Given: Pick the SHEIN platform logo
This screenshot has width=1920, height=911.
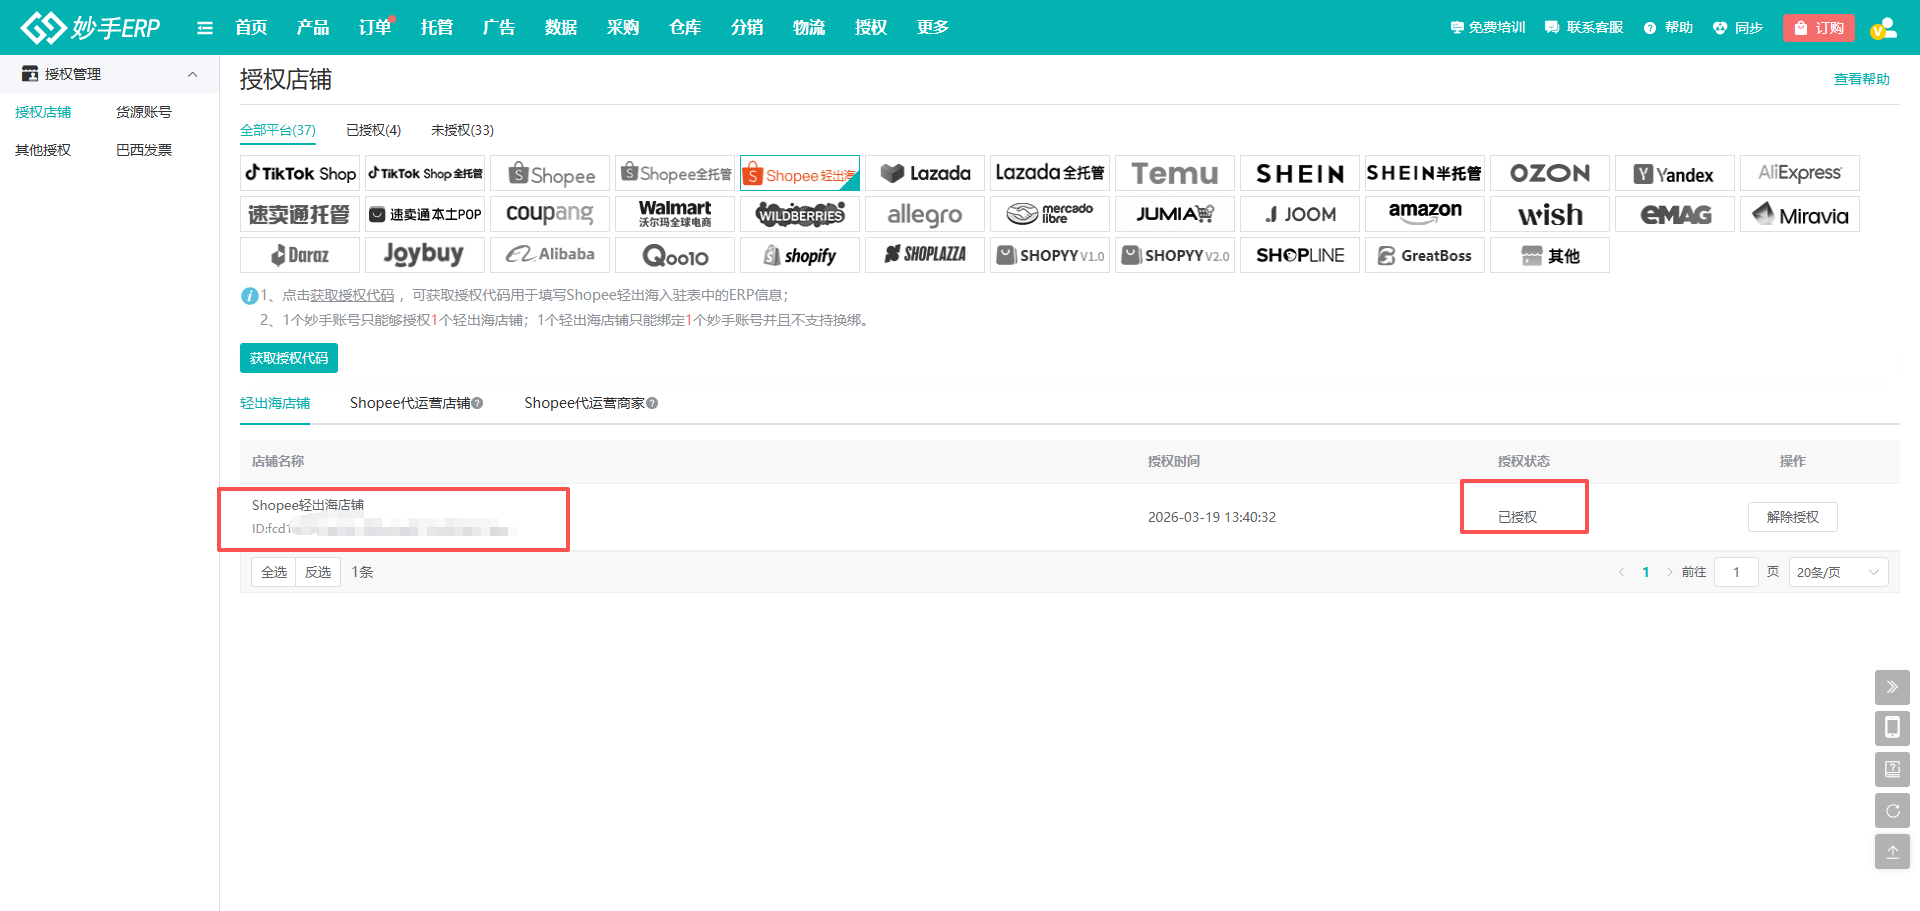Looking at the screenshot, I should tap(1300, 173).
